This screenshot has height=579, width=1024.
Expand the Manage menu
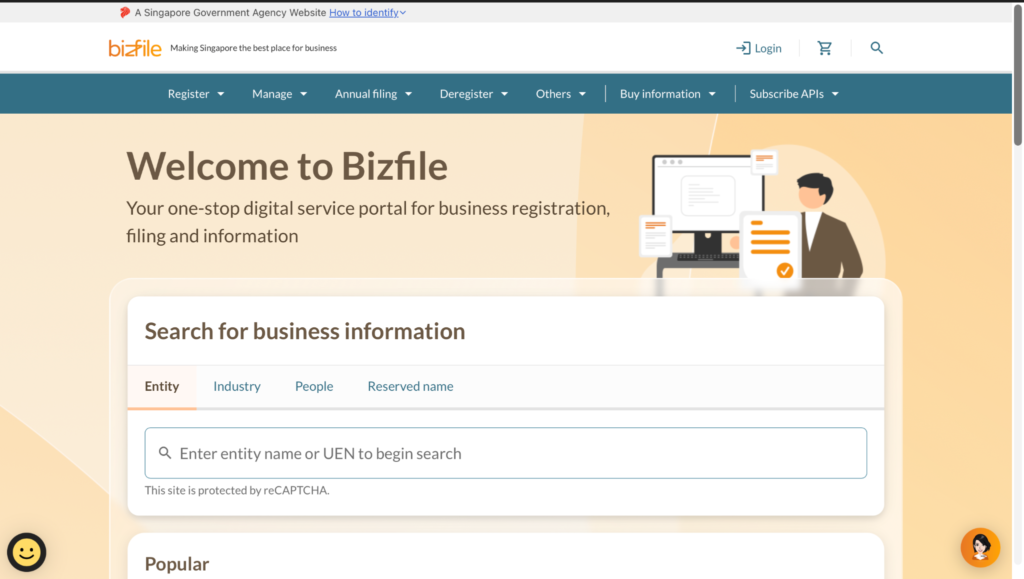[280, 94]
